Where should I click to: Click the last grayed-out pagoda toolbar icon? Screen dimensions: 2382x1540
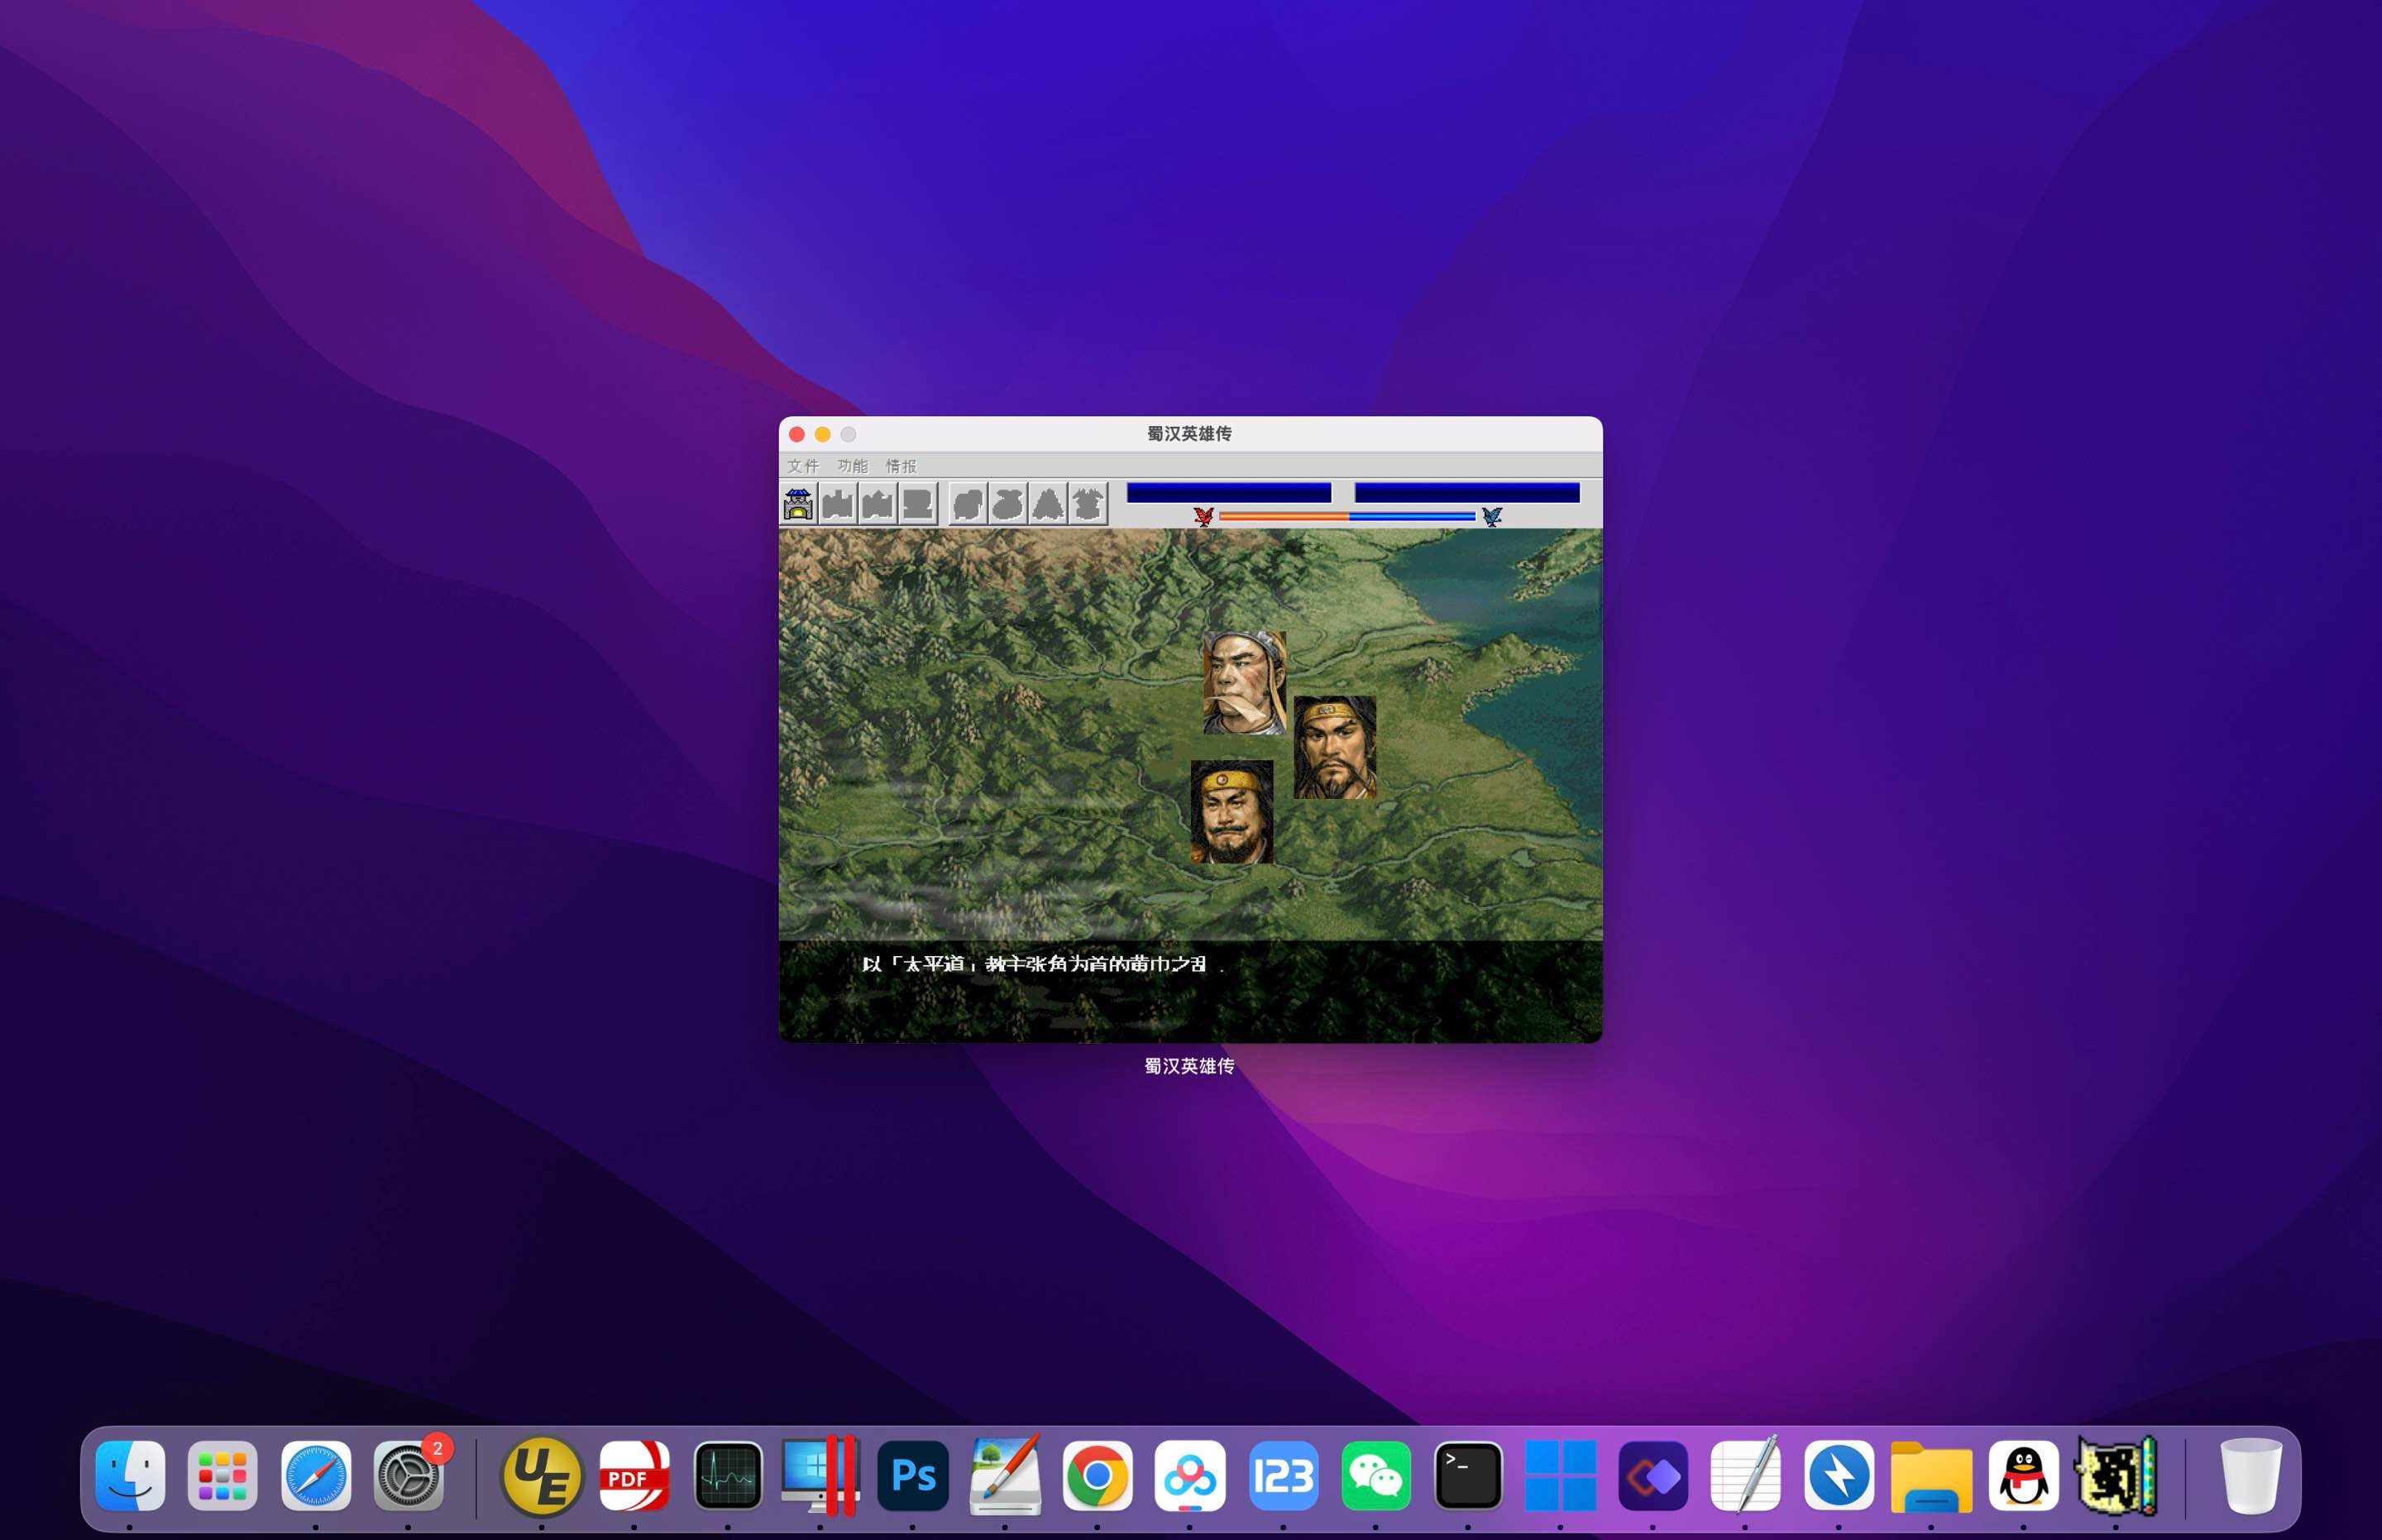click(x=1088, y=504)
